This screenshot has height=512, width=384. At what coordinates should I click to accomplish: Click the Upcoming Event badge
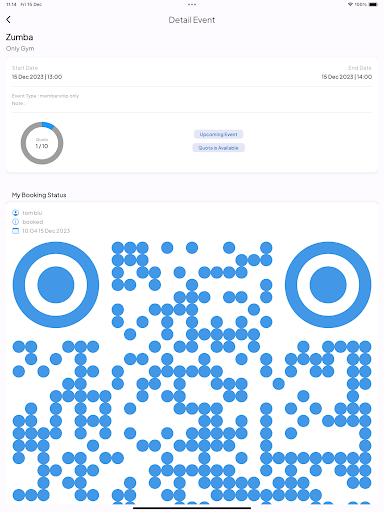tap(219, 134)
